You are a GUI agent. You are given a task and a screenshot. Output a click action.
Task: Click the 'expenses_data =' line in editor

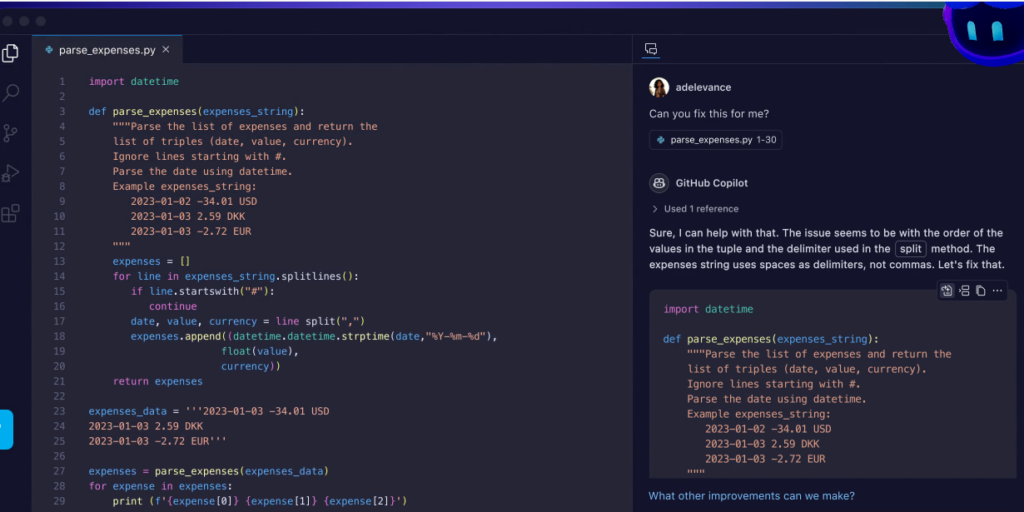(209, 411)
